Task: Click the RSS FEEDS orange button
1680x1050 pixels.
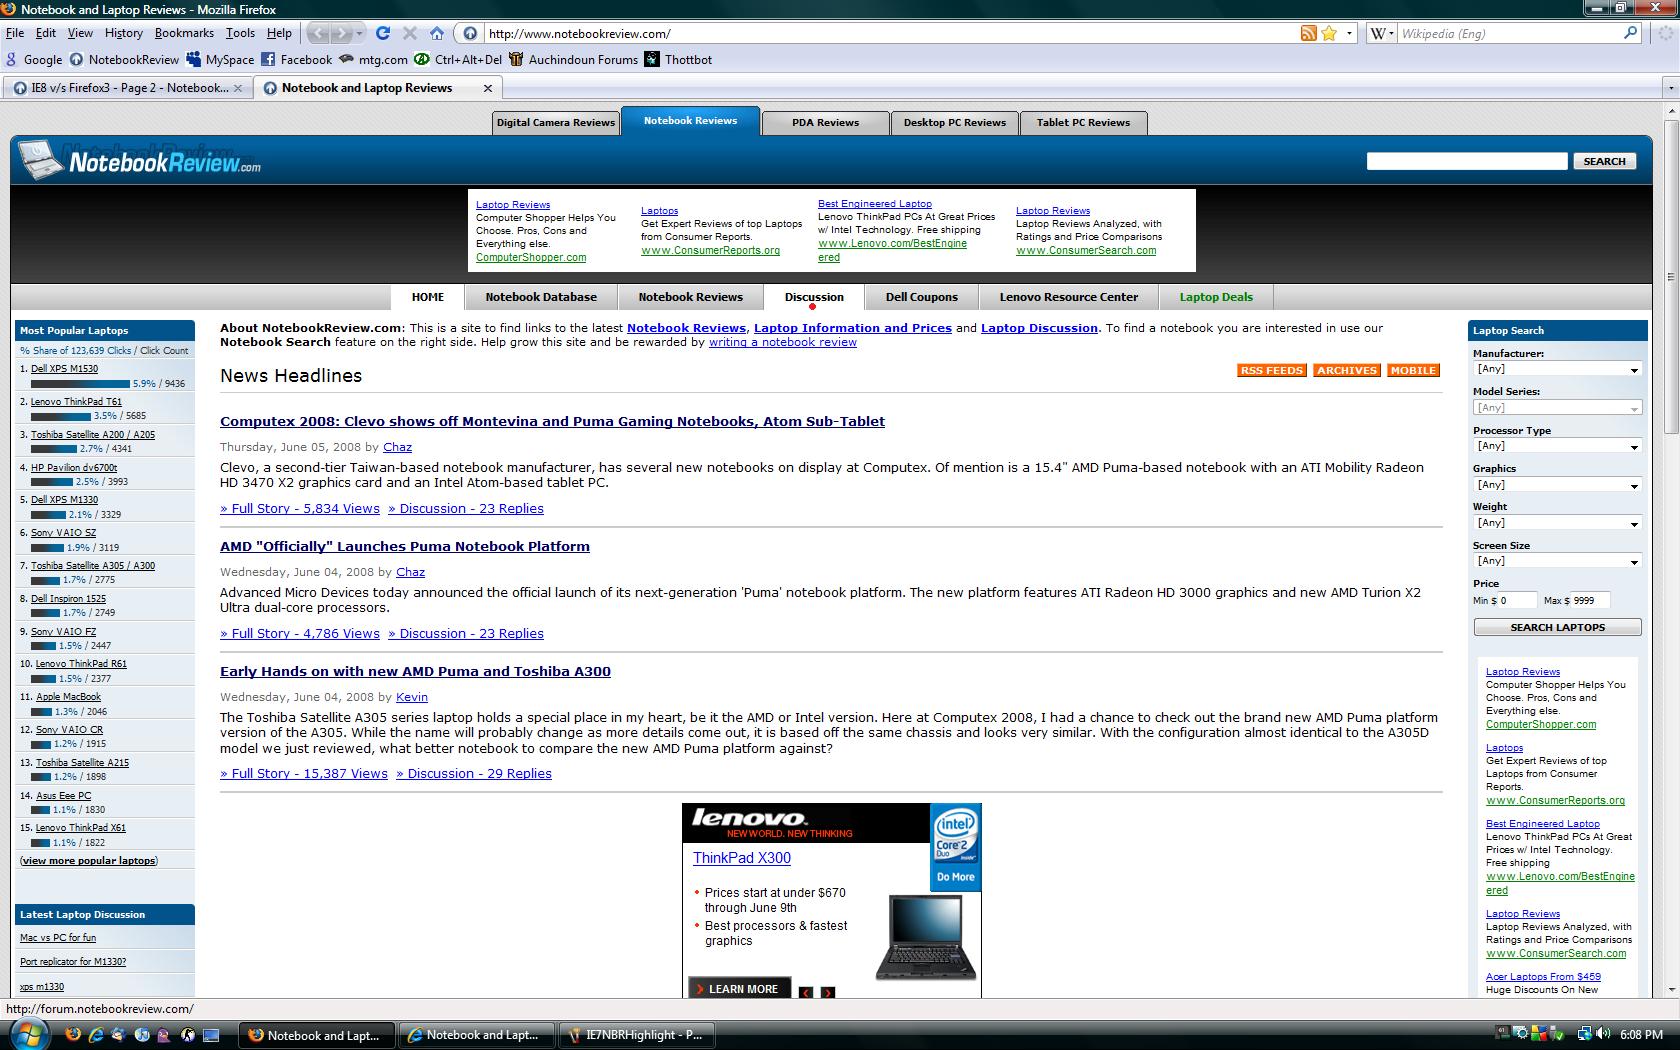Action: [x=1271, y=370]
